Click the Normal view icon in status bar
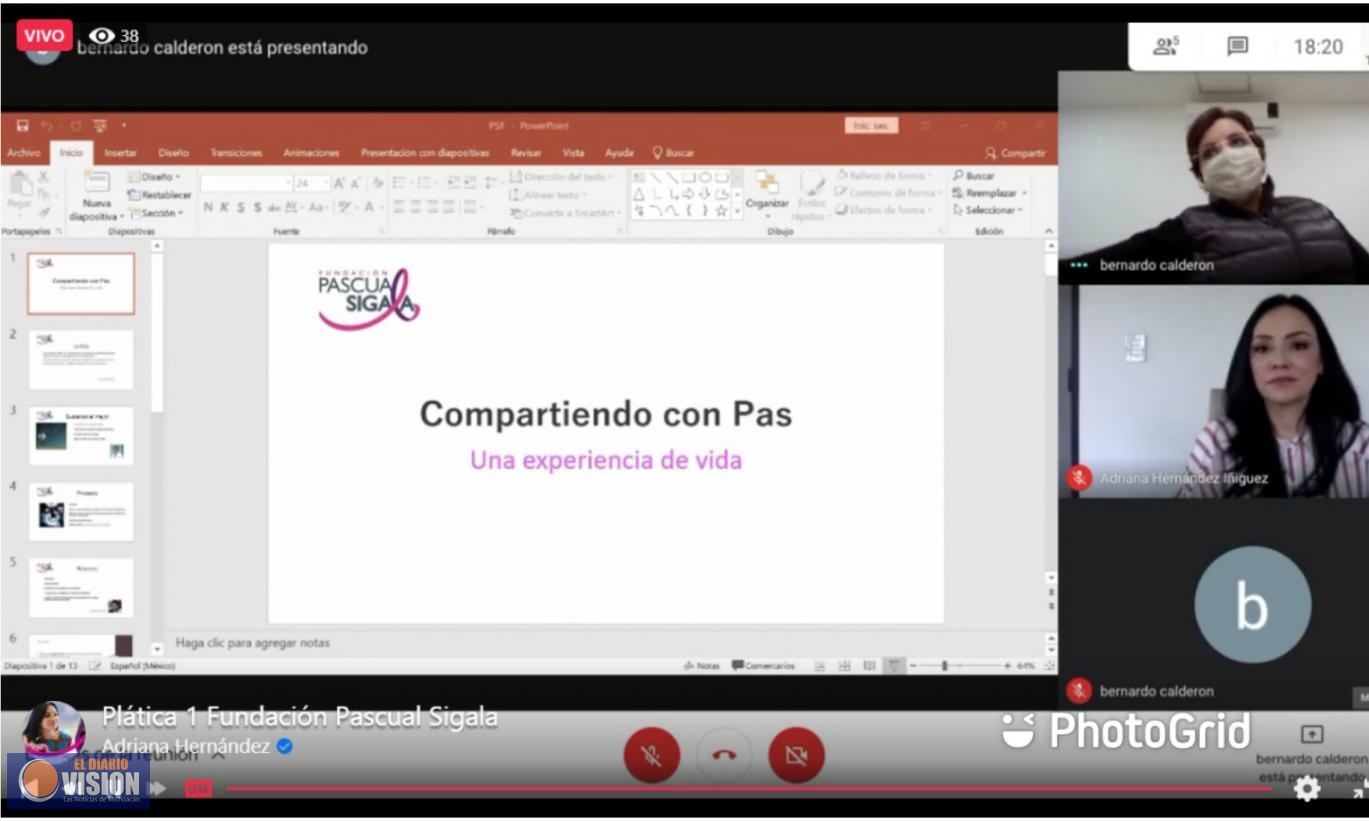 click(820, 666)
